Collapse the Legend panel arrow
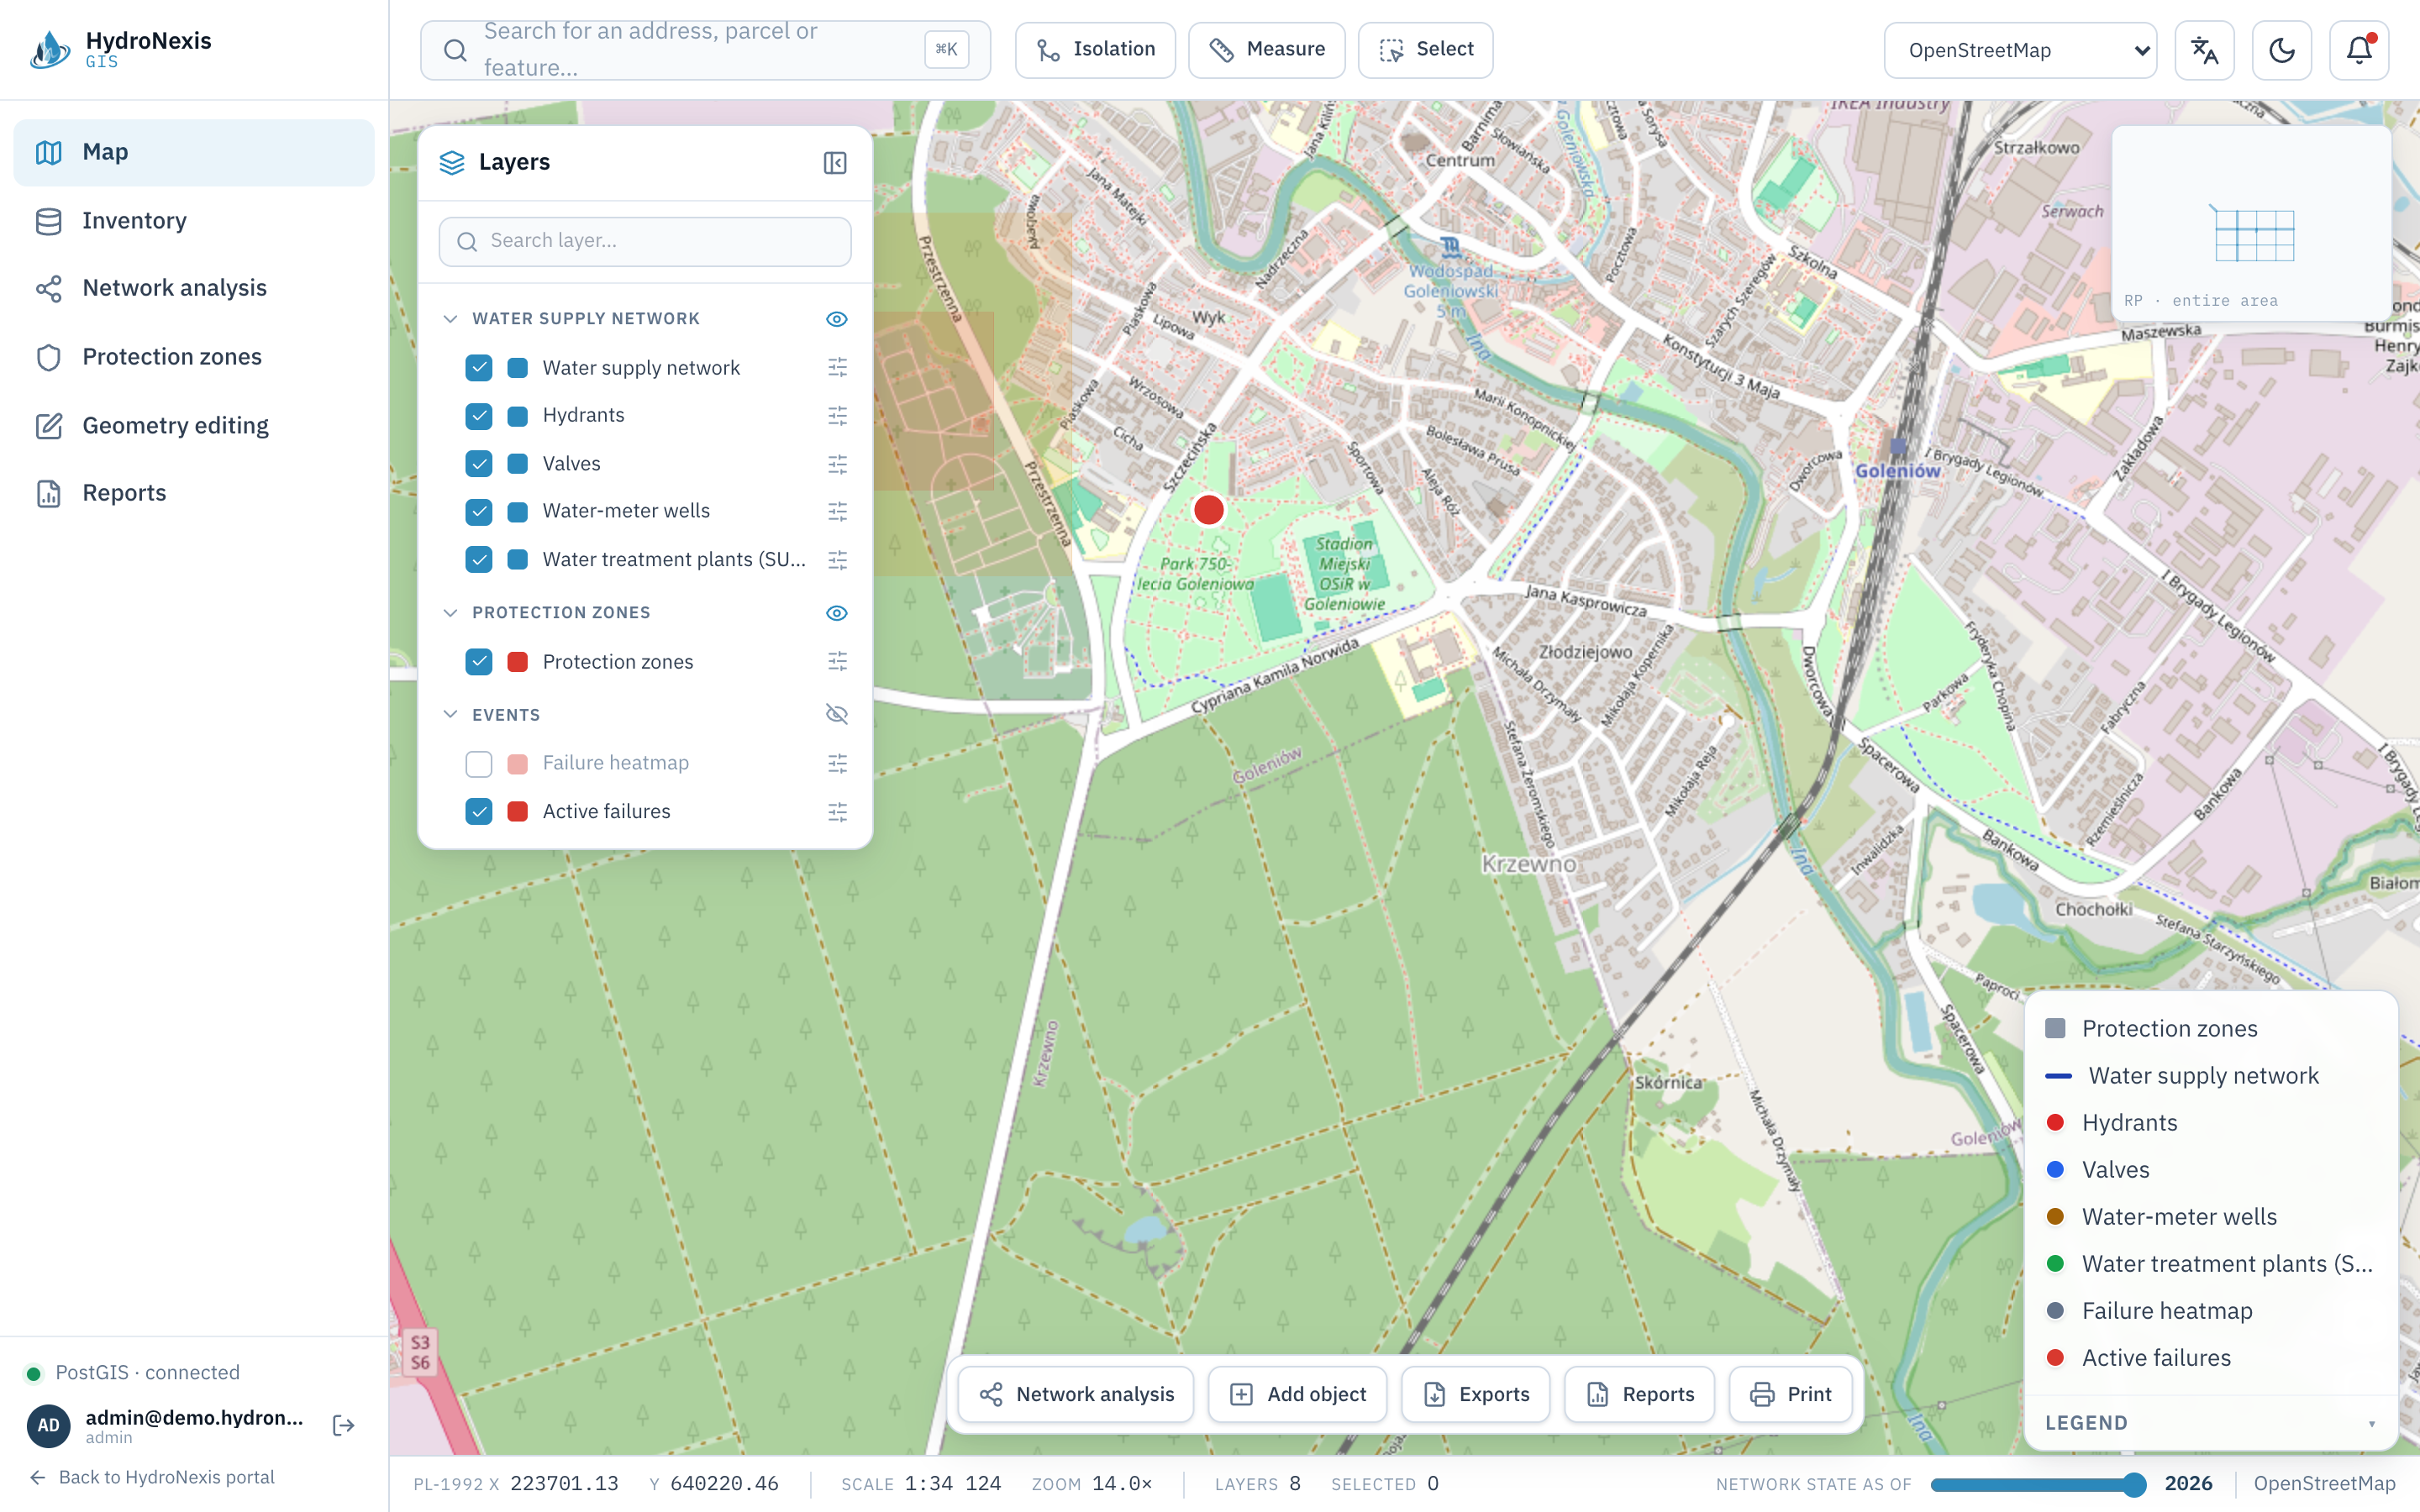The width and height of the screenshot is (2420, 1512). pyautogui.click(x=2371, y=1423)
